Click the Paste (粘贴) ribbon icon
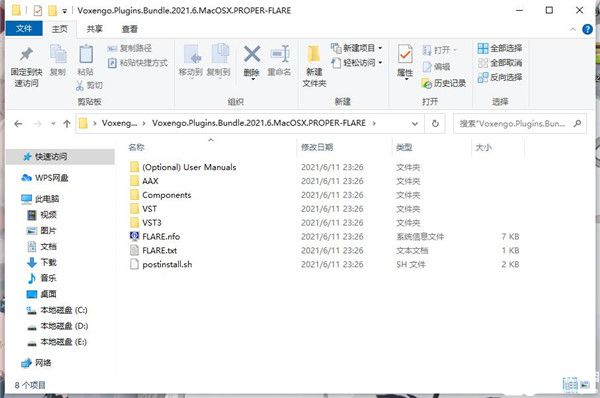This screenshot has height=398, width=600. point(86,54)
